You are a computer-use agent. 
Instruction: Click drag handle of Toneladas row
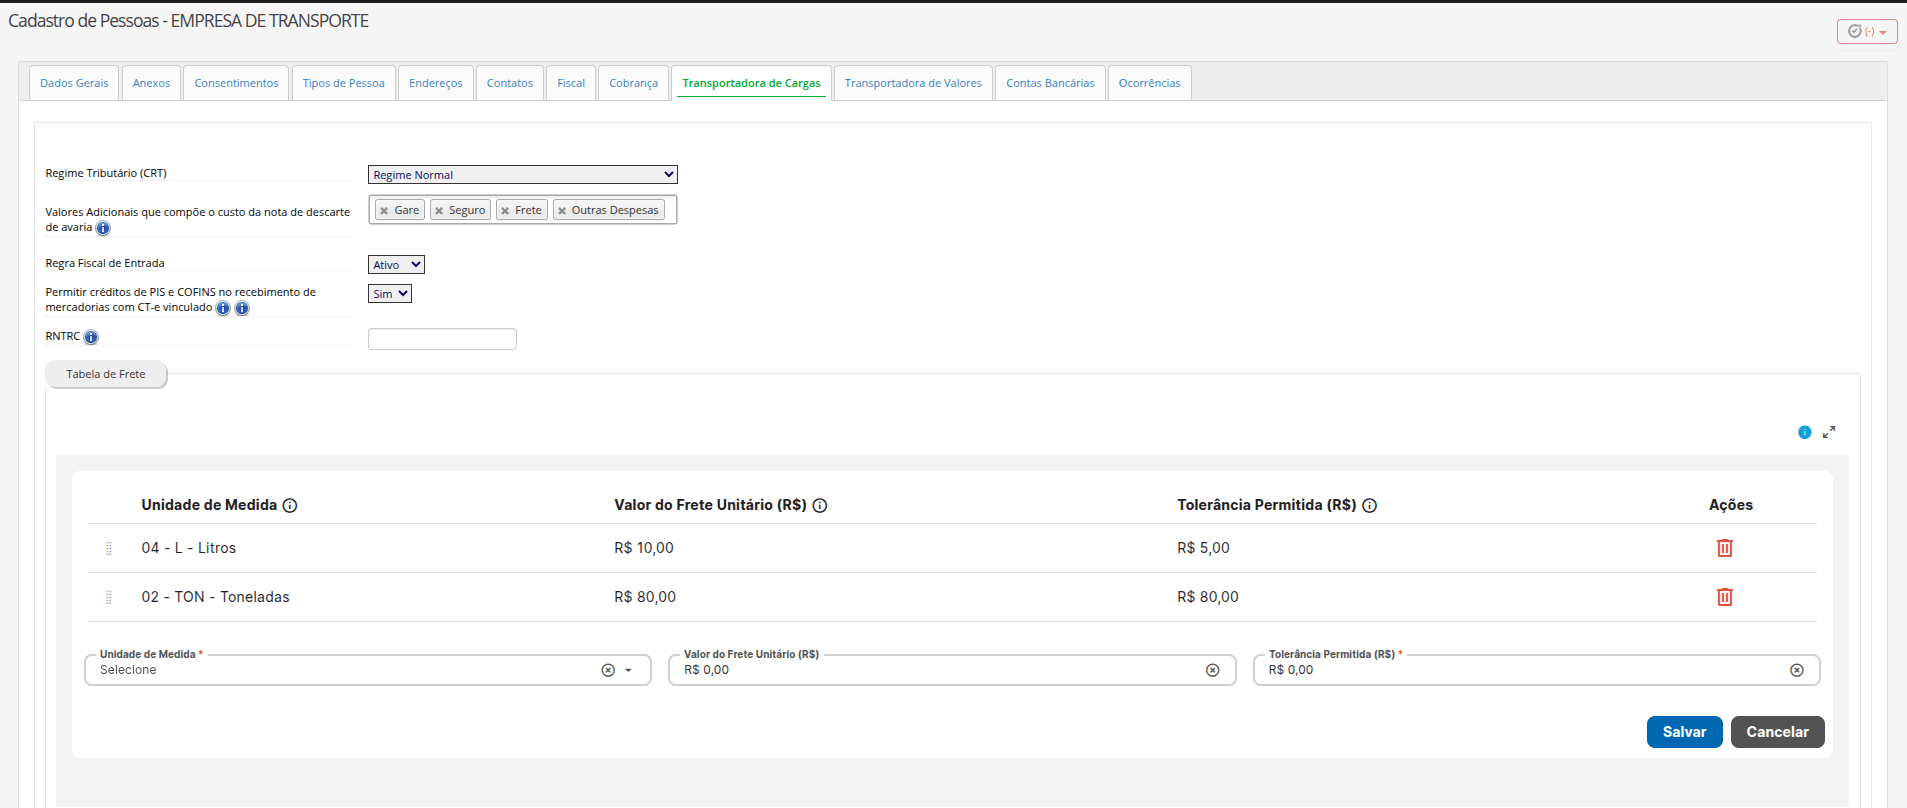coord(109,597)
